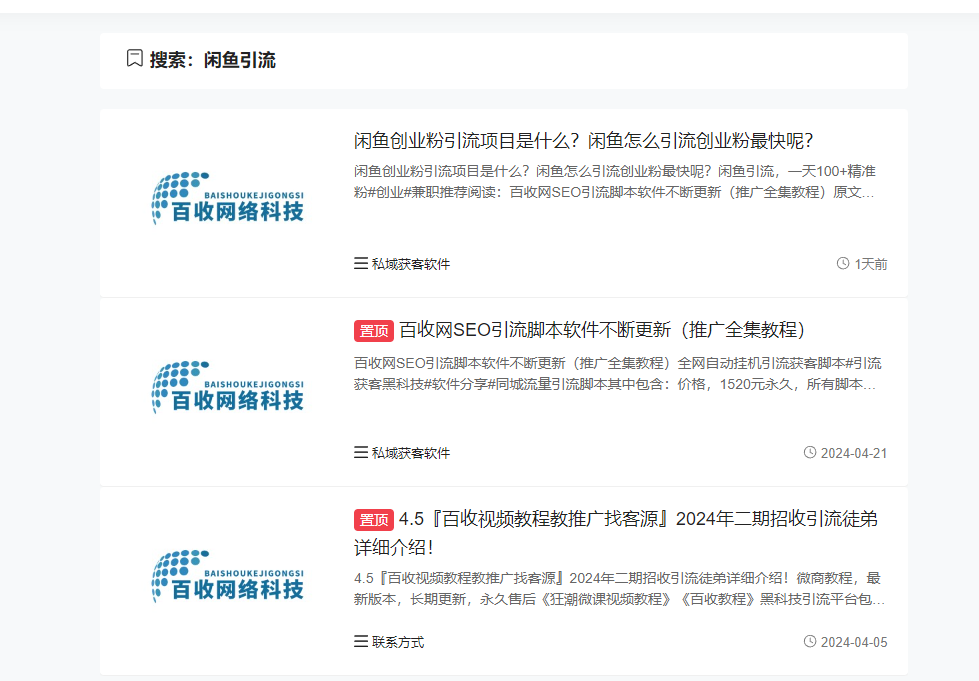This screenshot has width=979, height=681.
Task: Open article 闲鱼创业粉引流项目是什么
Action: (x=583, y=141)
